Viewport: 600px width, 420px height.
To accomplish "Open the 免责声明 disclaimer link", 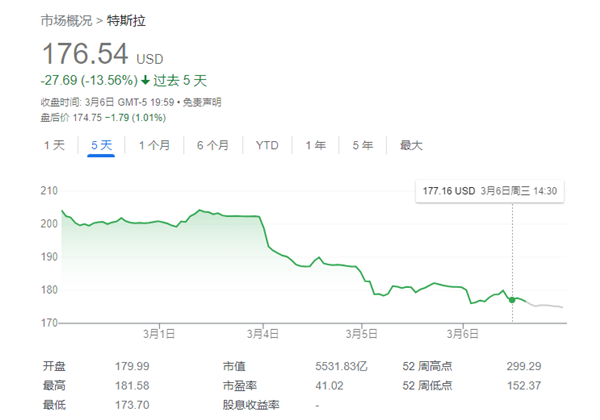I will tap(202, 103).
